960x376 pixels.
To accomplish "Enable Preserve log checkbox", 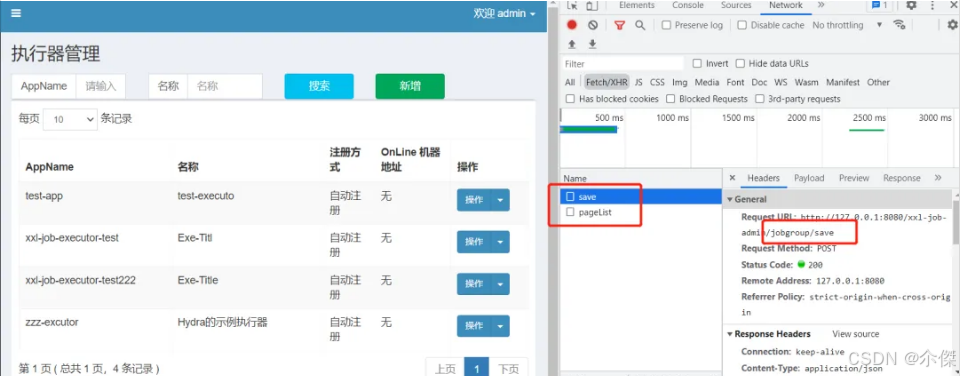I will point(666,25).
